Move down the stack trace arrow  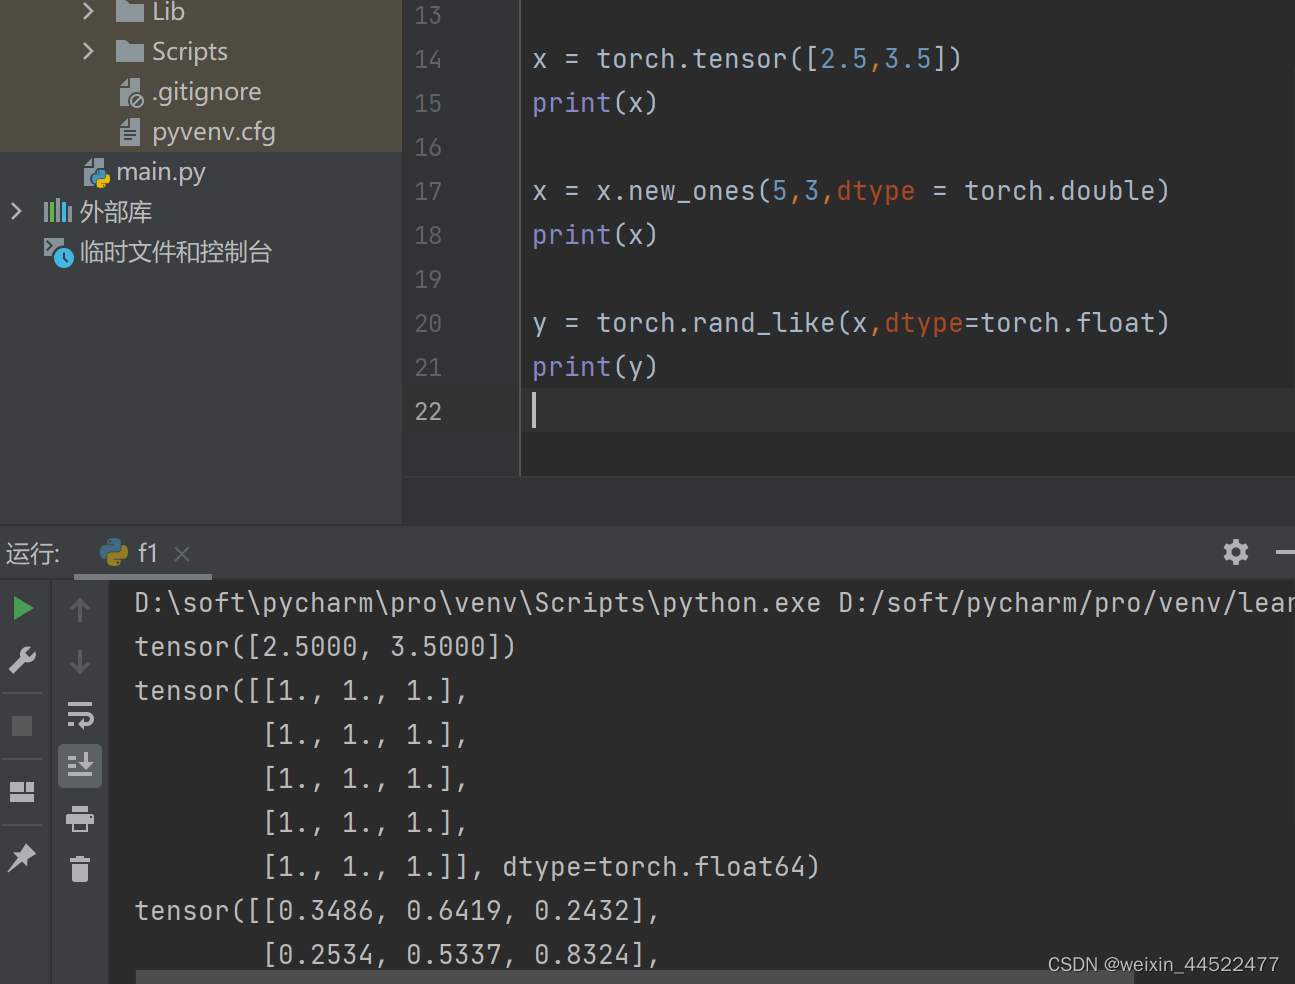pyautogui.click(x=80, y=661)
